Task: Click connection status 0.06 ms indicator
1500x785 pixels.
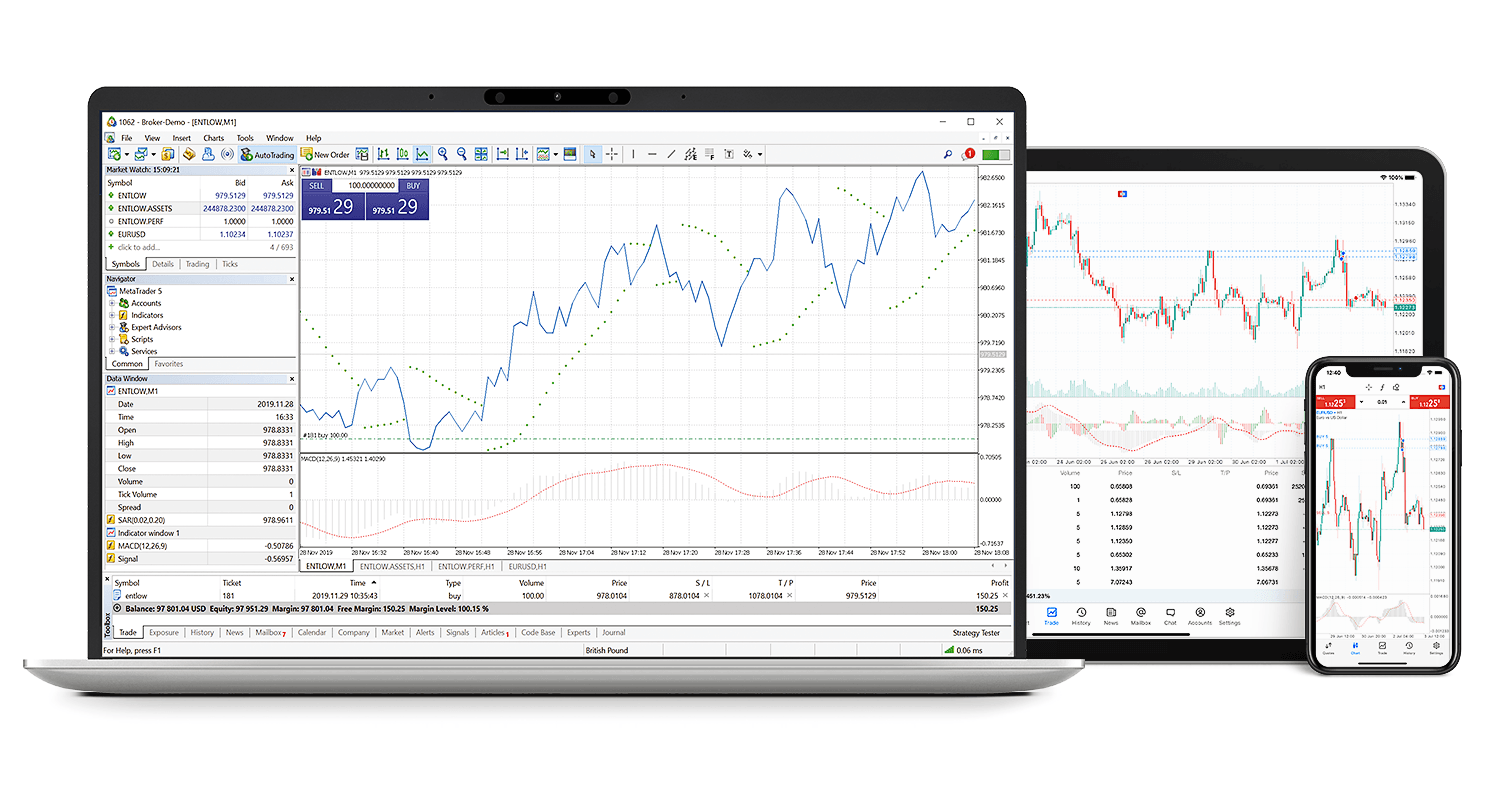Action: [963, 651]
